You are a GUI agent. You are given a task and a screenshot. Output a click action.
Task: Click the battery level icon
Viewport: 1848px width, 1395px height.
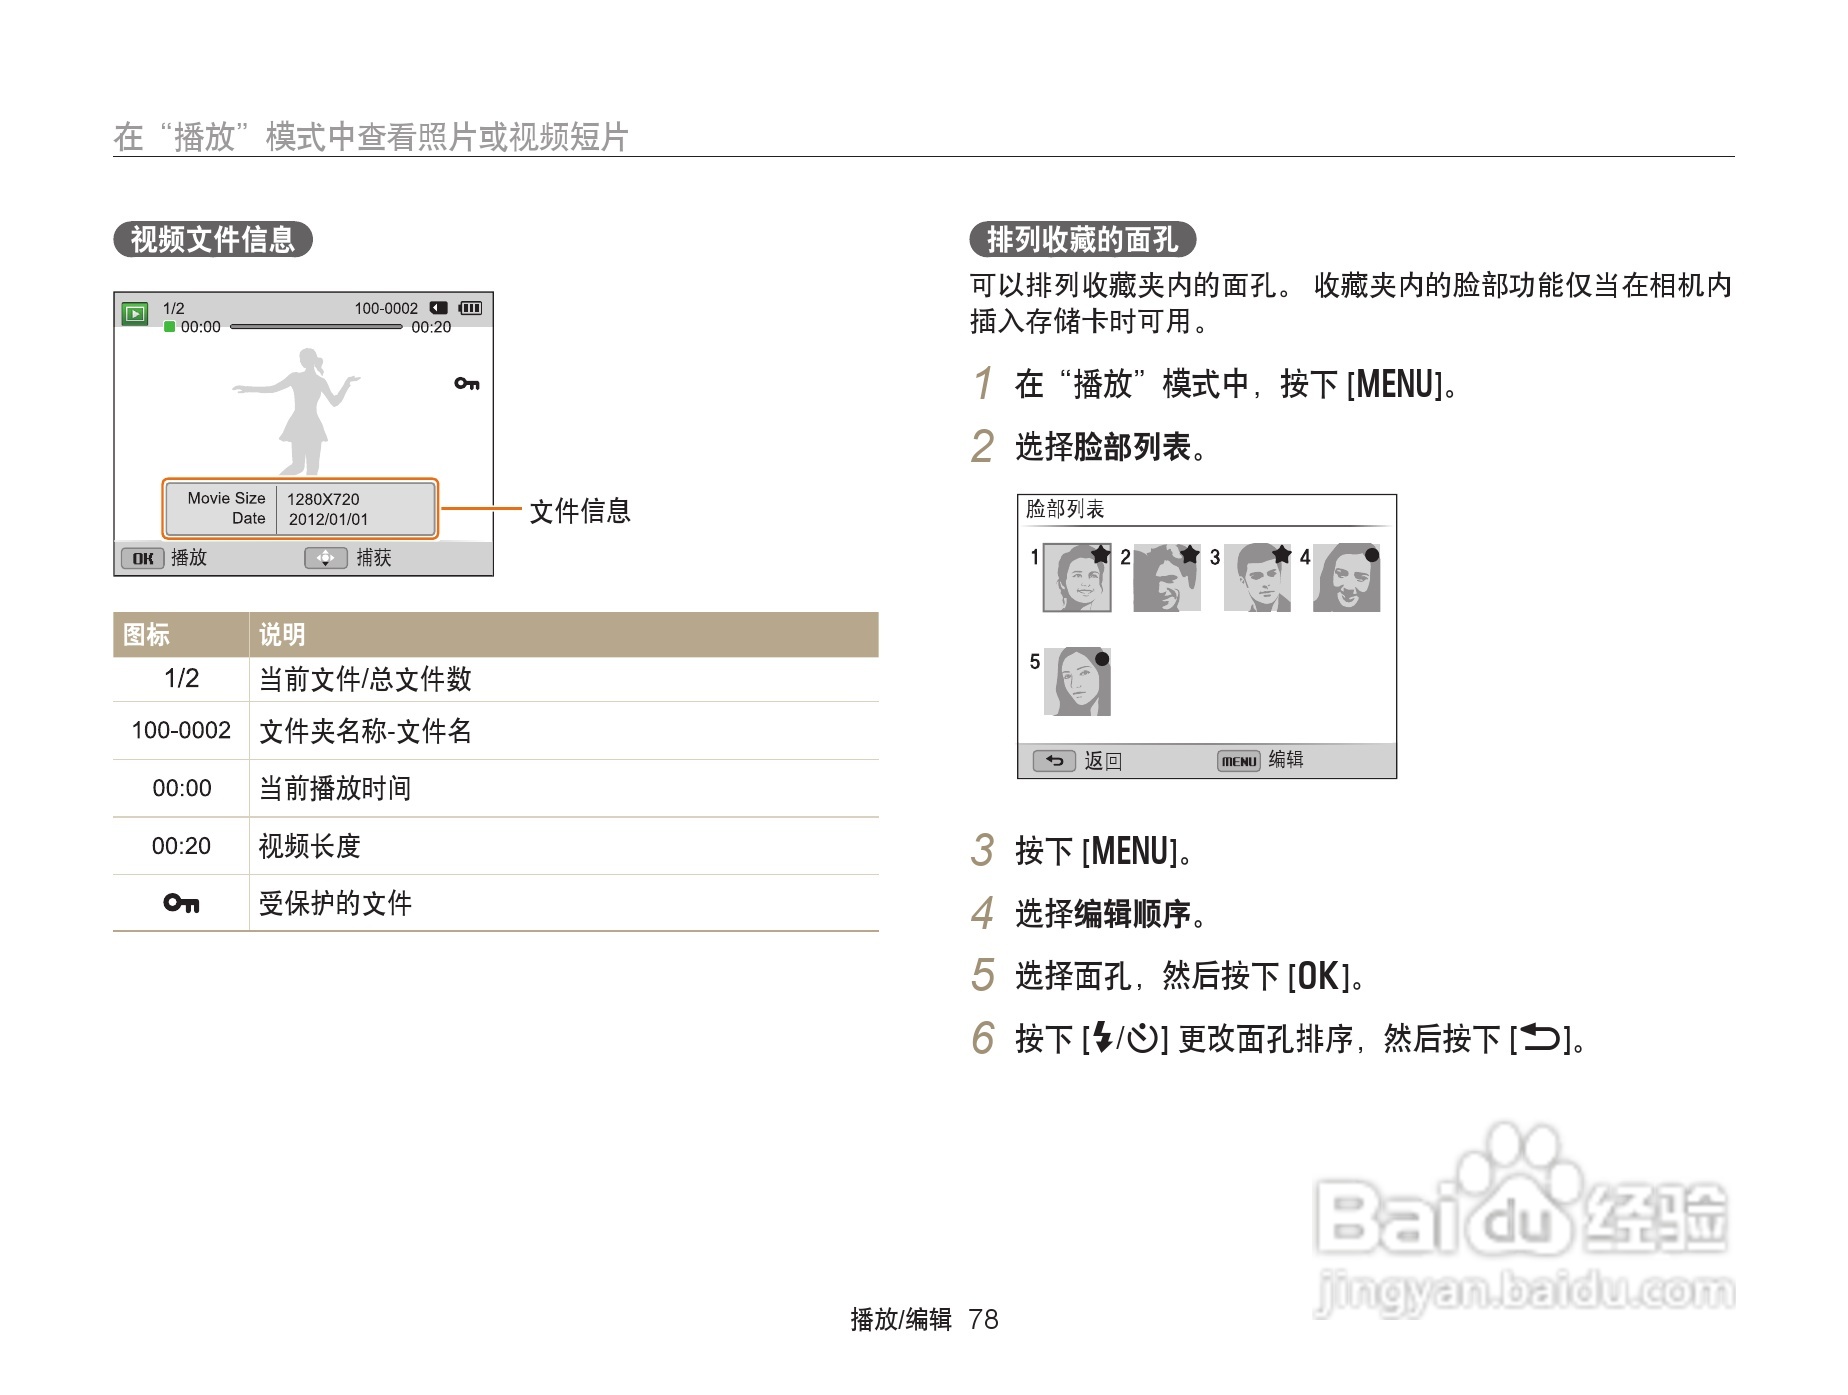470,308
